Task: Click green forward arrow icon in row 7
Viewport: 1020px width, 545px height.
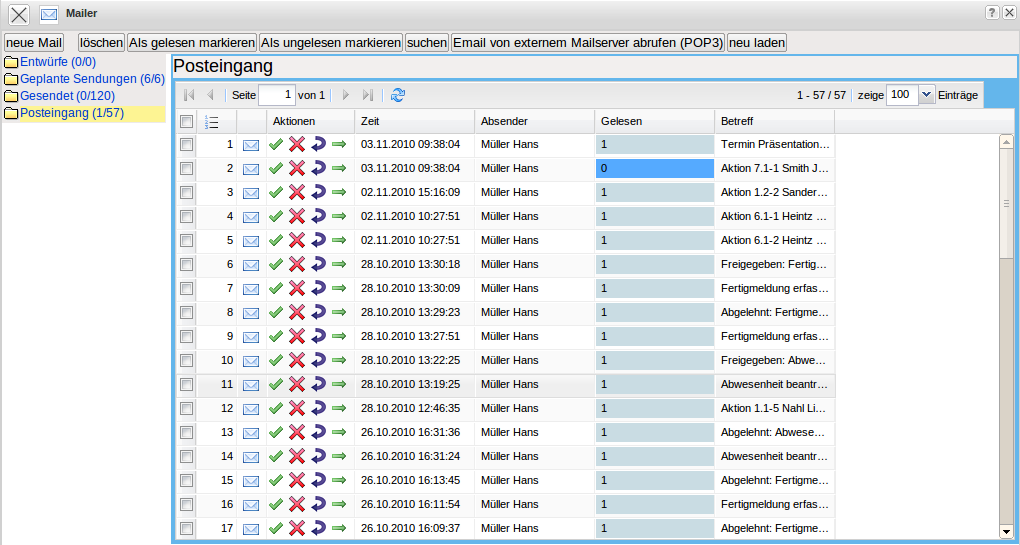Action: [339, 288]
